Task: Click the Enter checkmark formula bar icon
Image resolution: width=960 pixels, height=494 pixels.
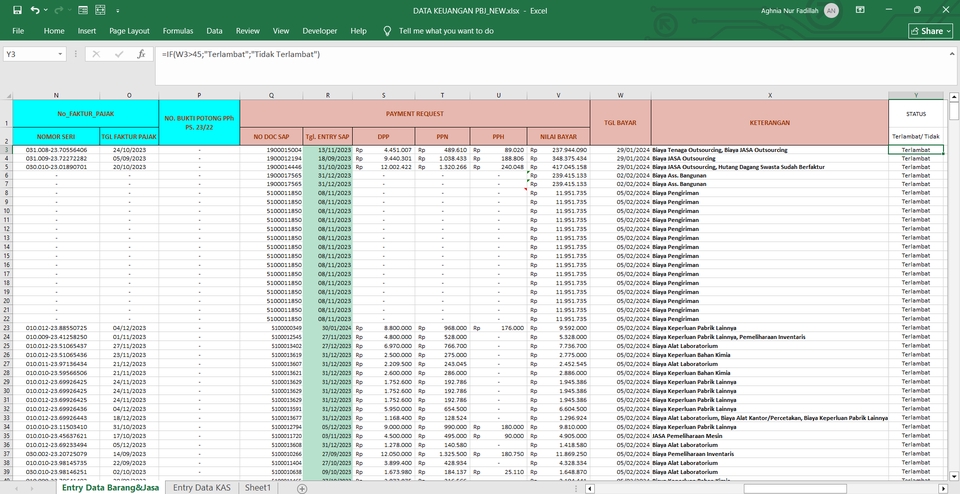Action: tap(119, 54)
